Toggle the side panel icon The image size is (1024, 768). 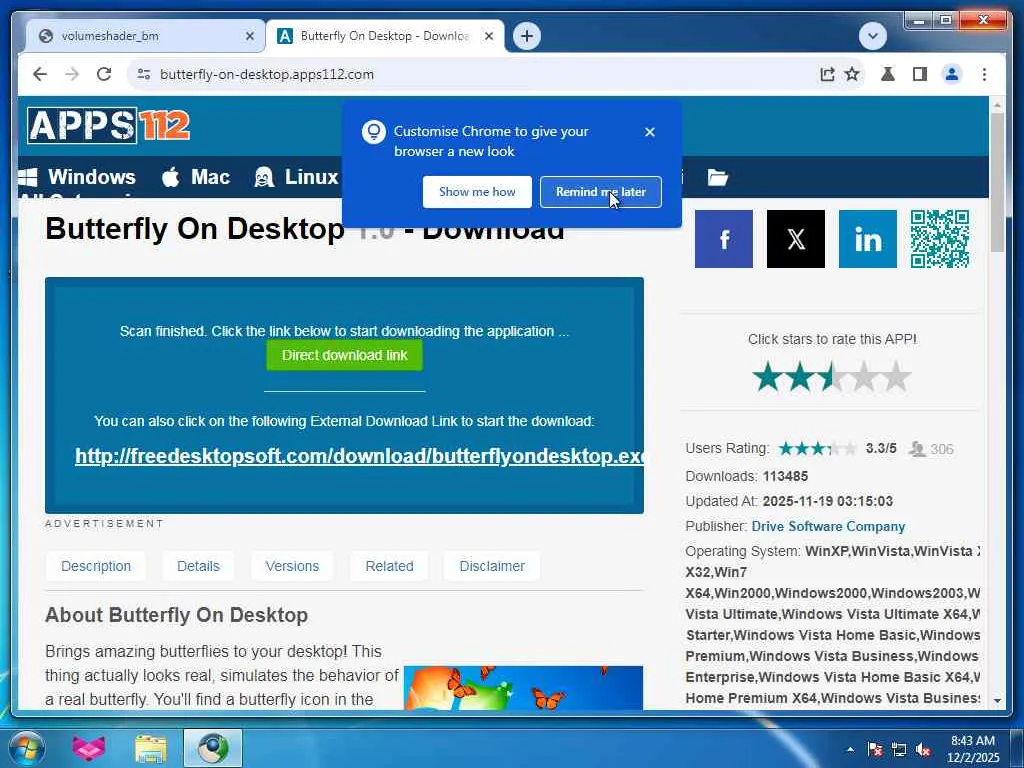click(920, 74)
